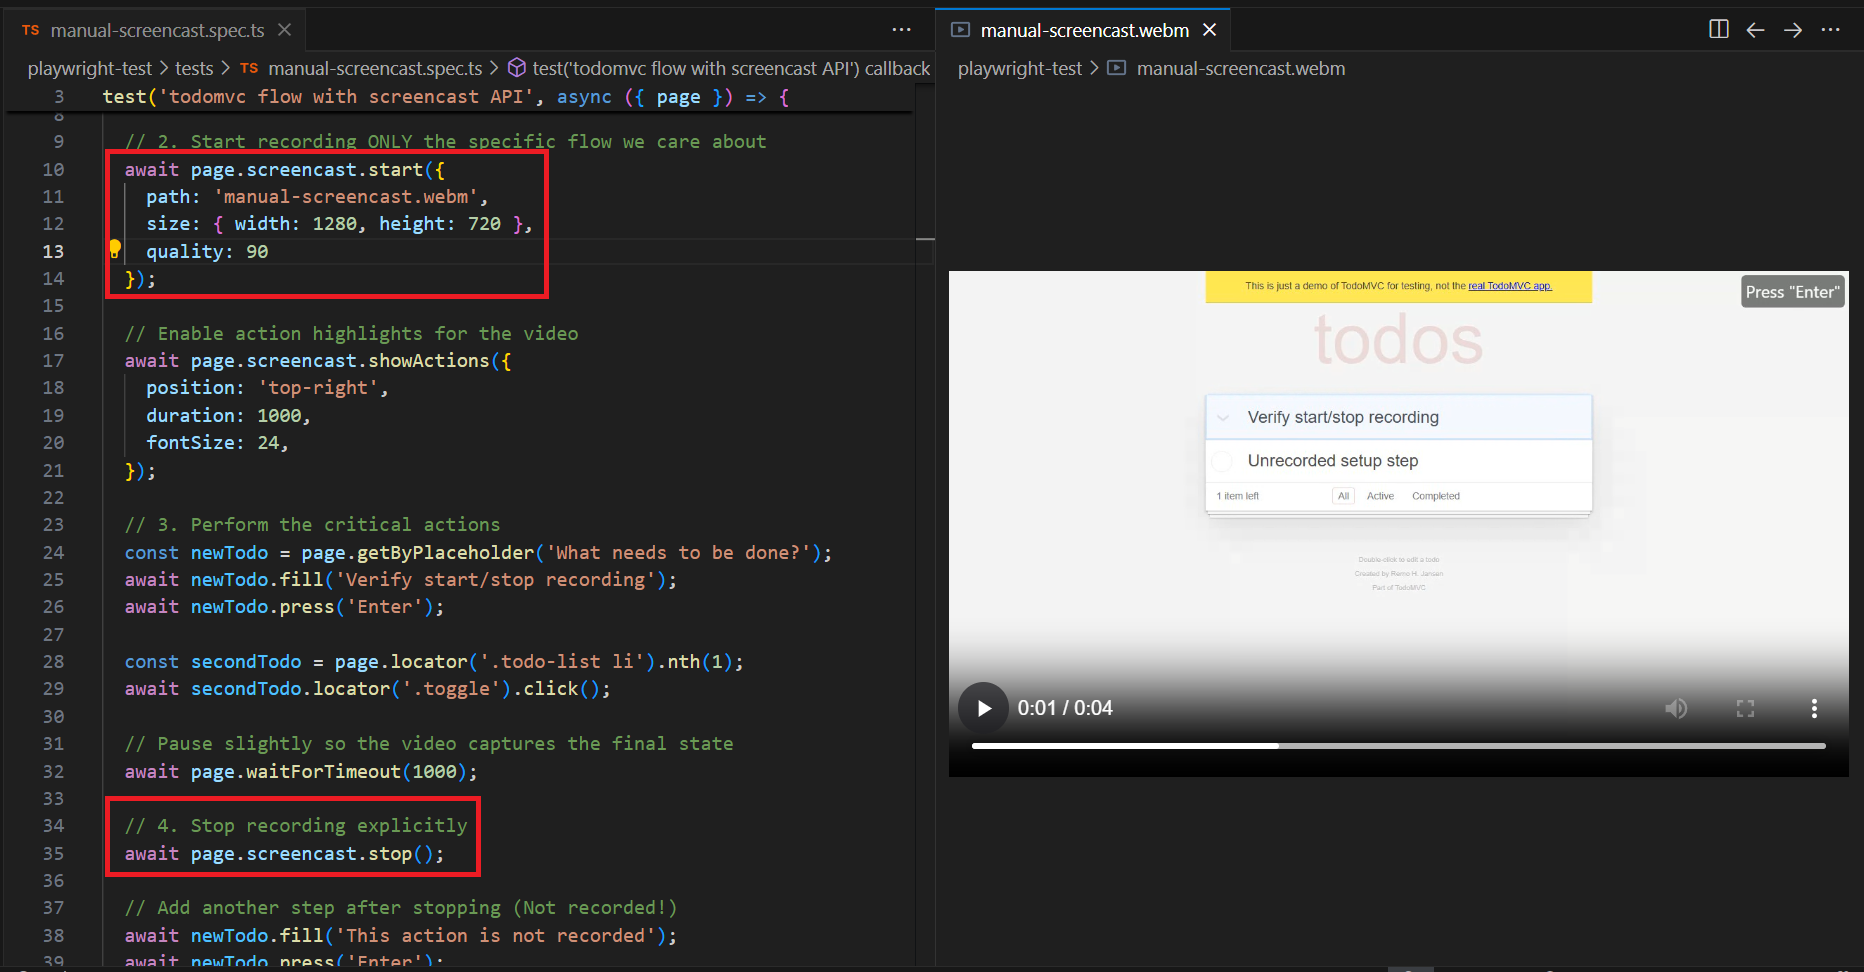The width and height of the screenshot is (1864, 972).
Task: Navigate forward with right arrow icon
Action: click(1793, 30)
